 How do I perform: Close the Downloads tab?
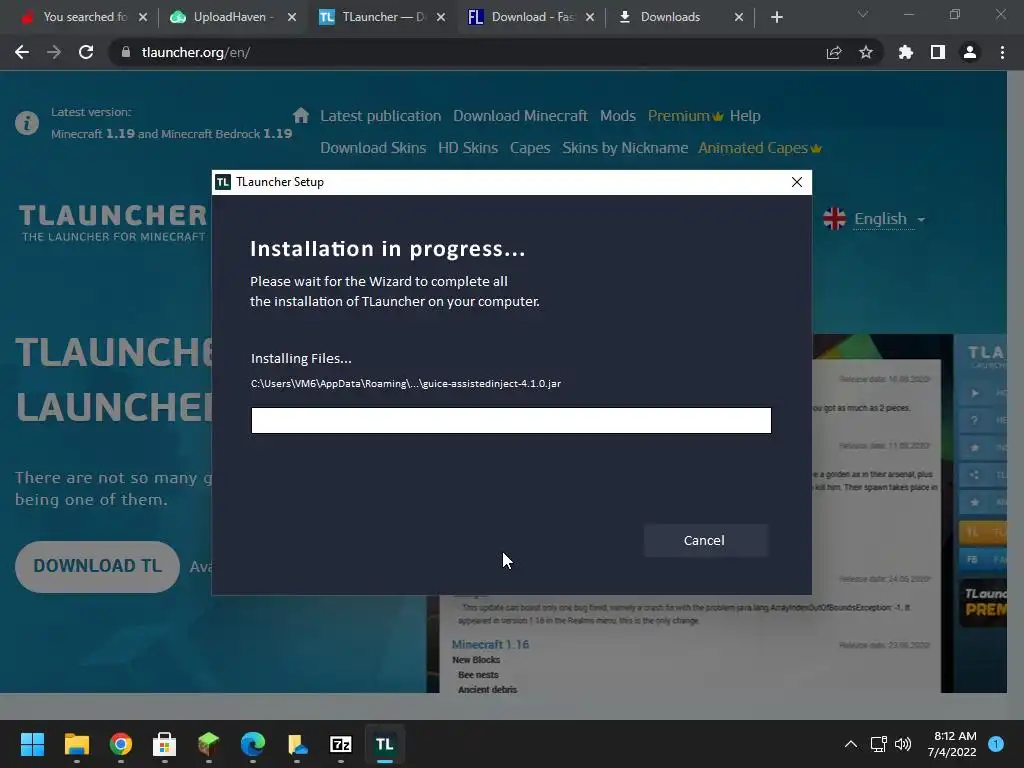pos(739,17)
